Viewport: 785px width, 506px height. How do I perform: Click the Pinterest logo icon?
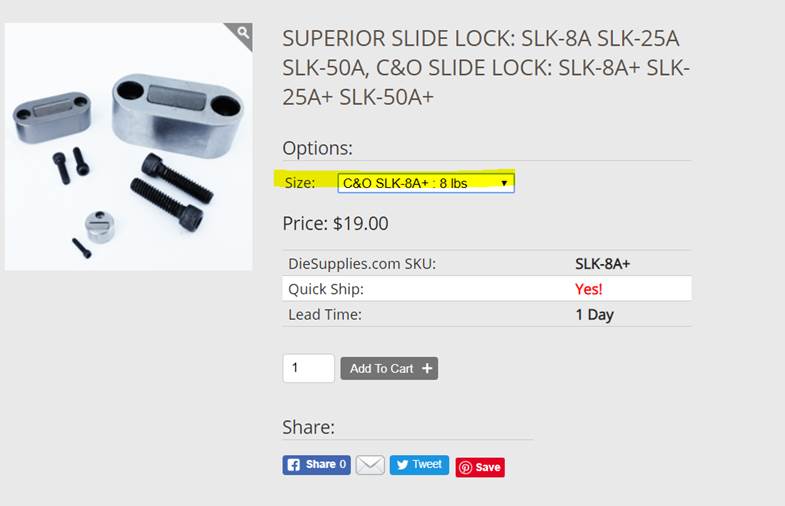(465, 467)
